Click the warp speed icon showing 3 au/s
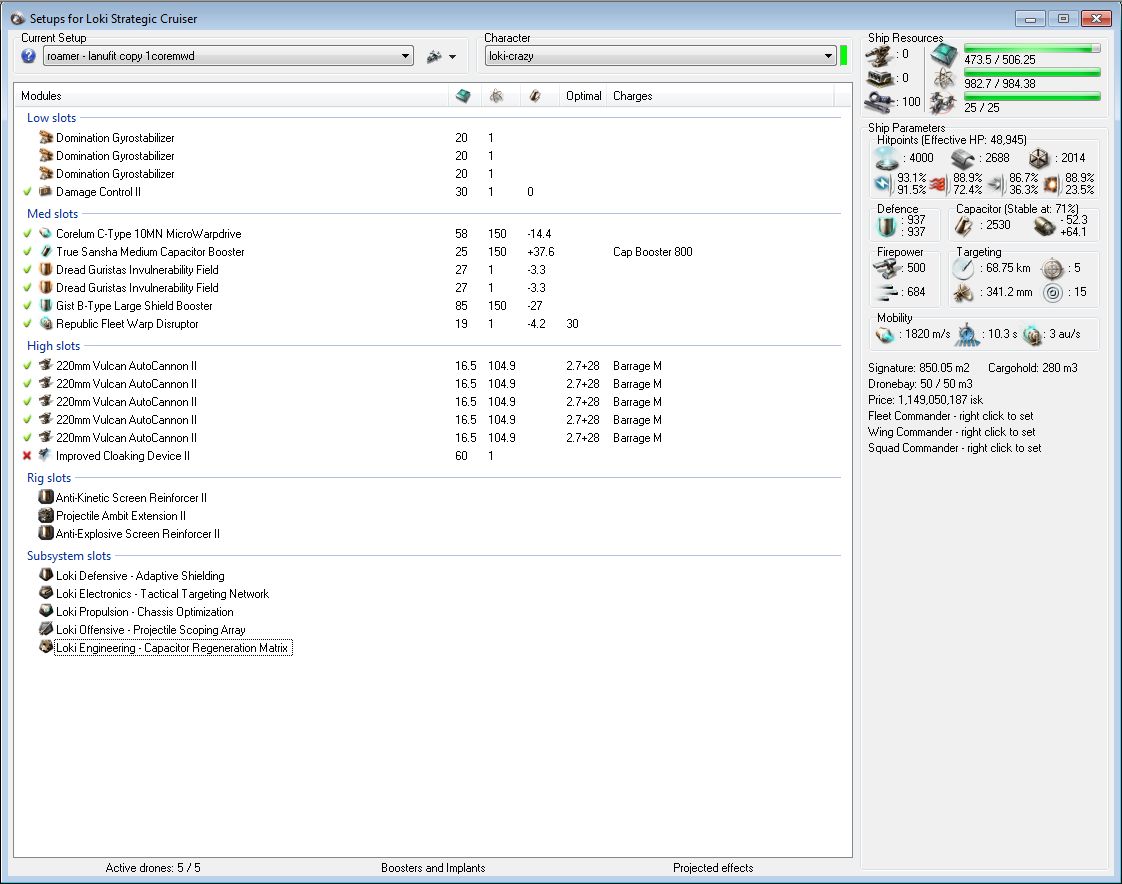The width and height of the screenshot is (1122, 884). 1032,334
